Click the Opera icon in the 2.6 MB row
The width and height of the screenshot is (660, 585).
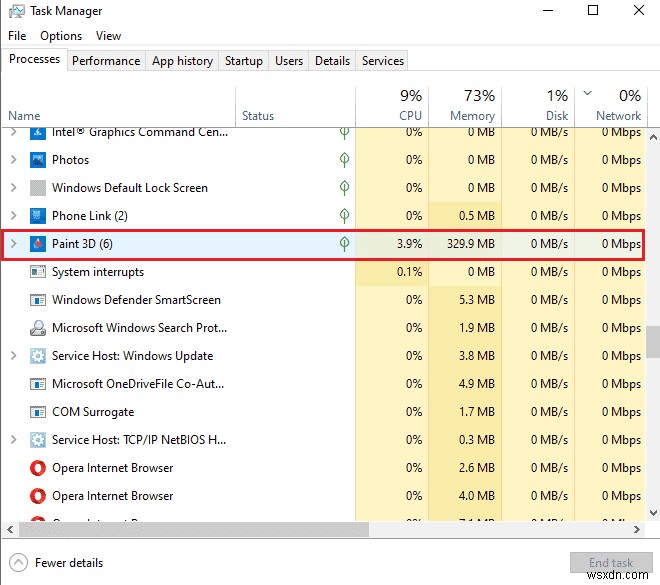point(38,468)
